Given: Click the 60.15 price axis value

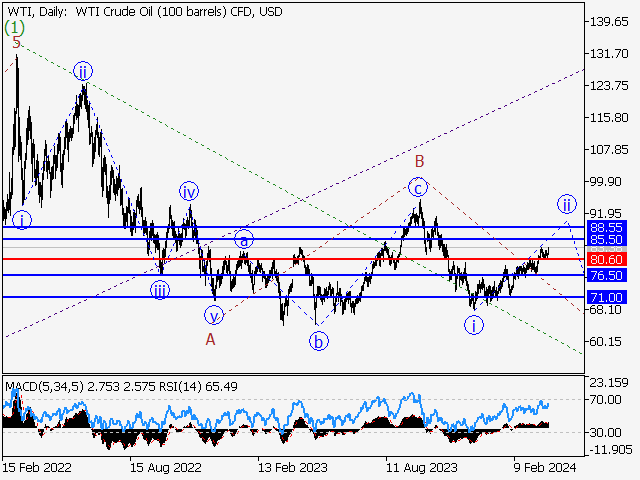Looking at the screenshot, I should (606, 342).
